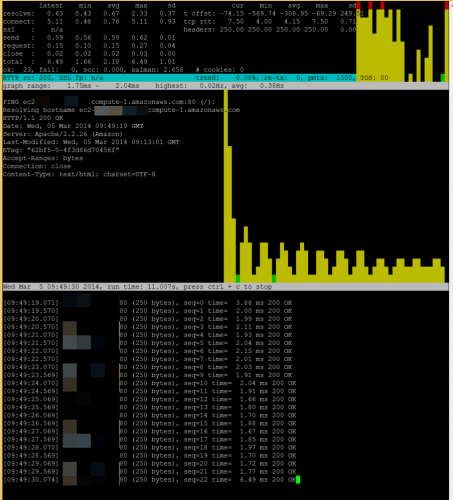Image resolution: width=453 pixels, height=500 pixels.
Task: Select the Content-Type: text/html line
Action: point(79,174)
